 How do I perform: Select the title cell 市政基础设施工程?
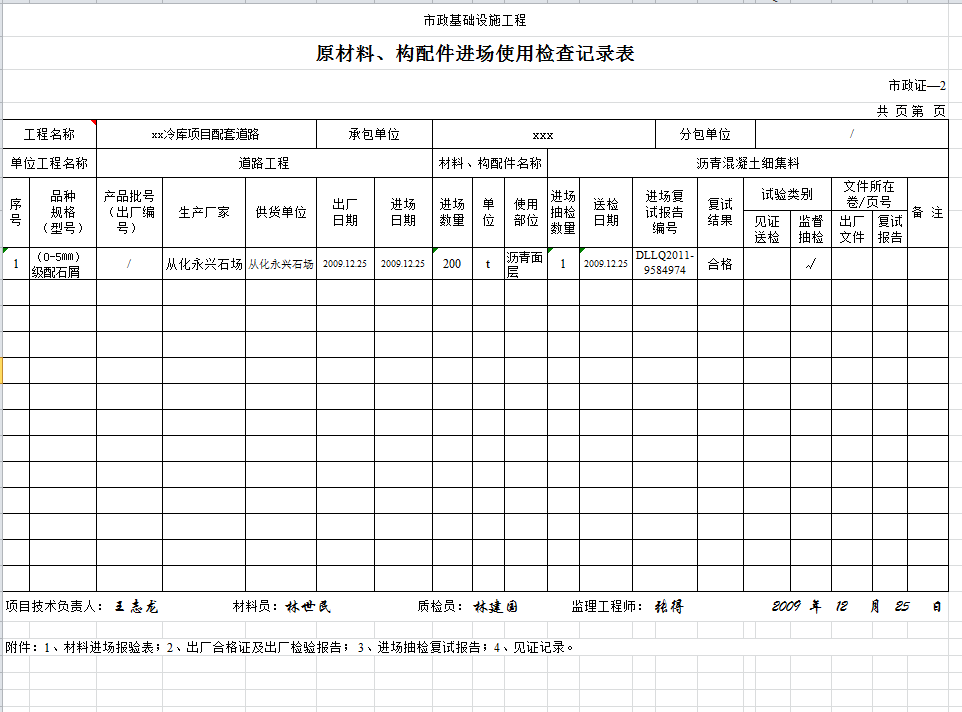tap(474, 20)
